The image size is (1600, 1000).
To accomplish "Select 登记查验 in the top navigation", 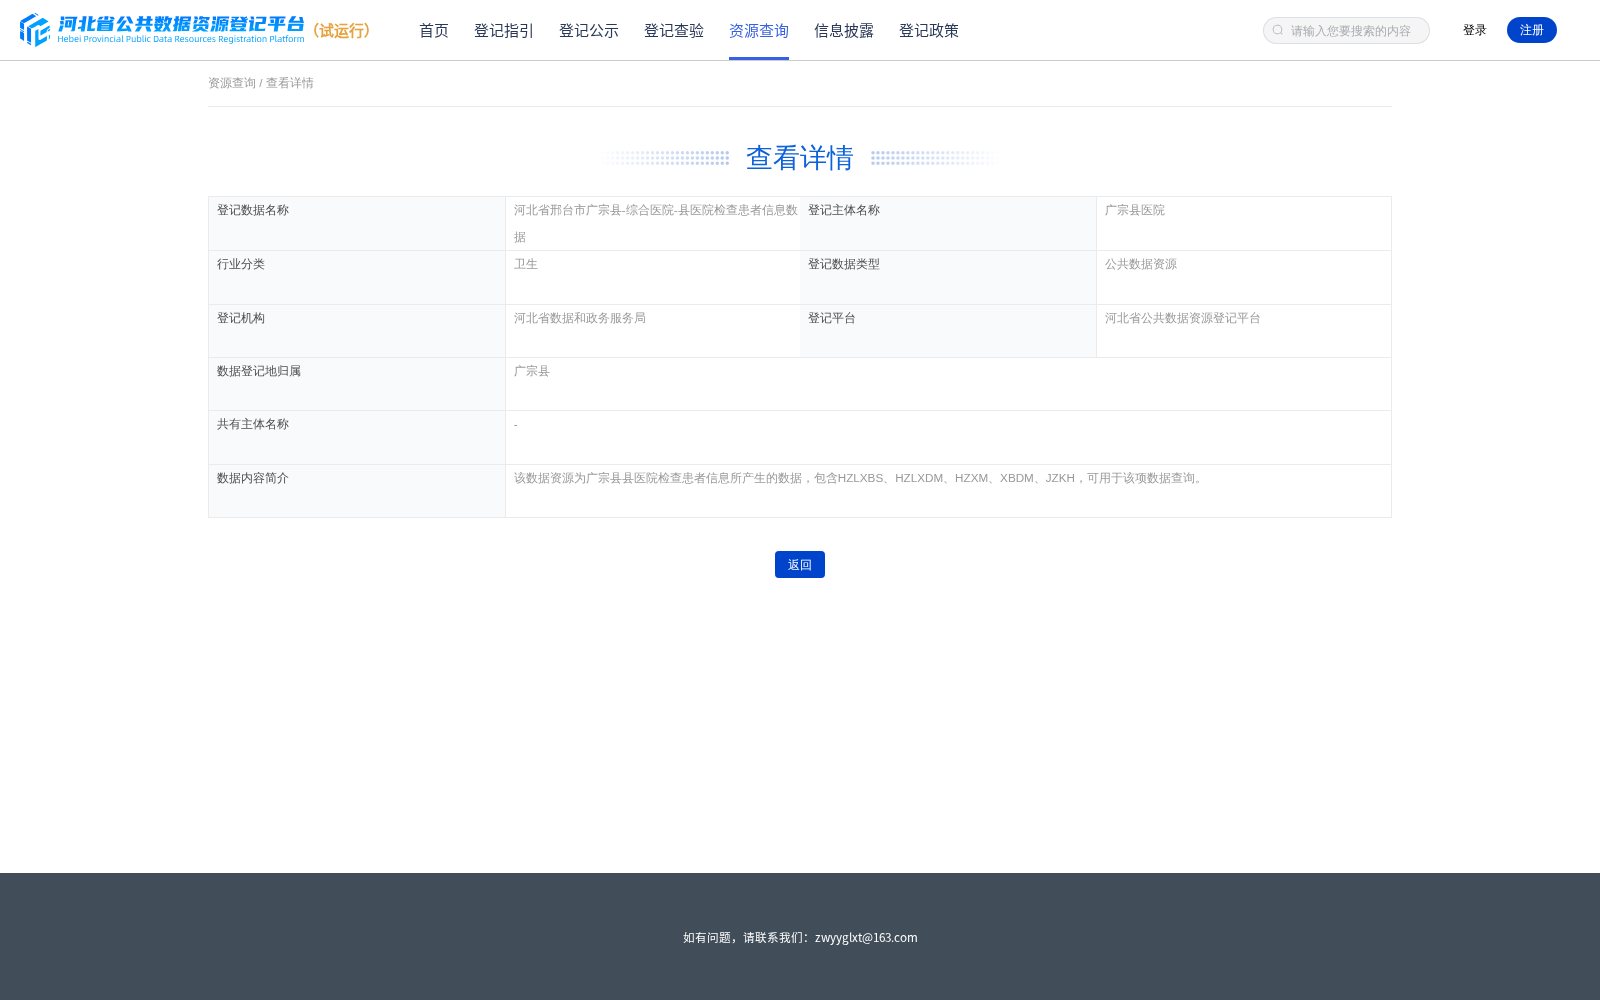I will pyautogui.click(x=674, y=31).
